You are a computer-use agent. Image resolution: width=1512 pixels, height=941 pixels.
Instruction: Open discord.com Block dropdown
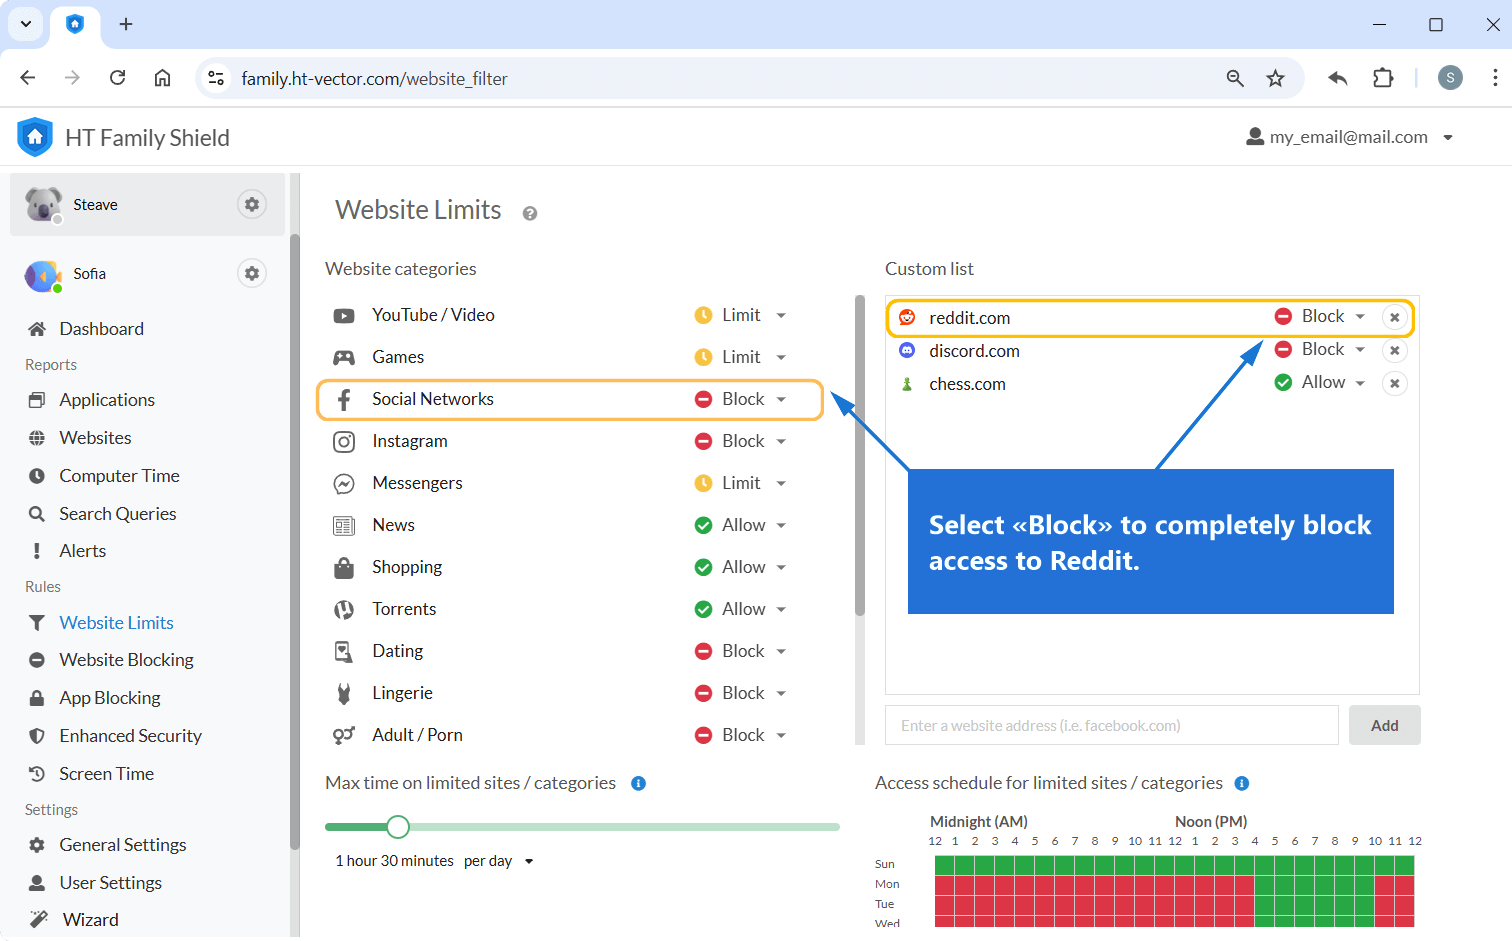click(x=1320, y=349)
